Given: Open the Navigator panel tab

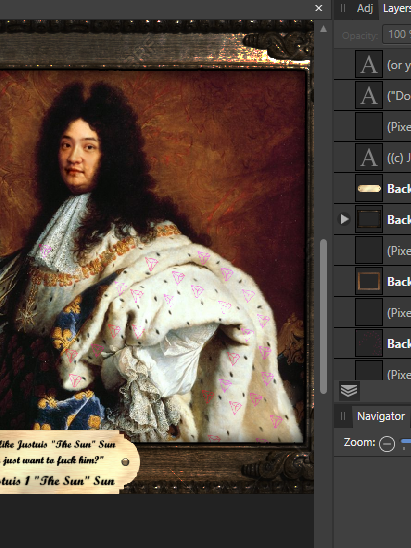Looking at the screenshot, I should (381, 416).
